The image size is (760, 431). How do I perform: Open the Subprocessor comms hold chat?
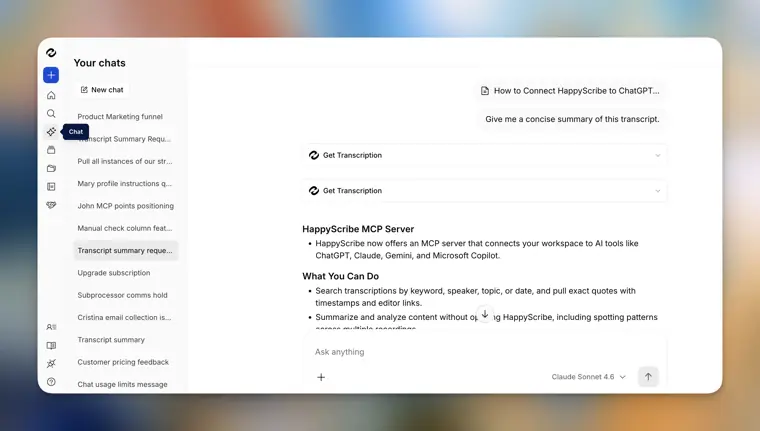coord(123,295)
